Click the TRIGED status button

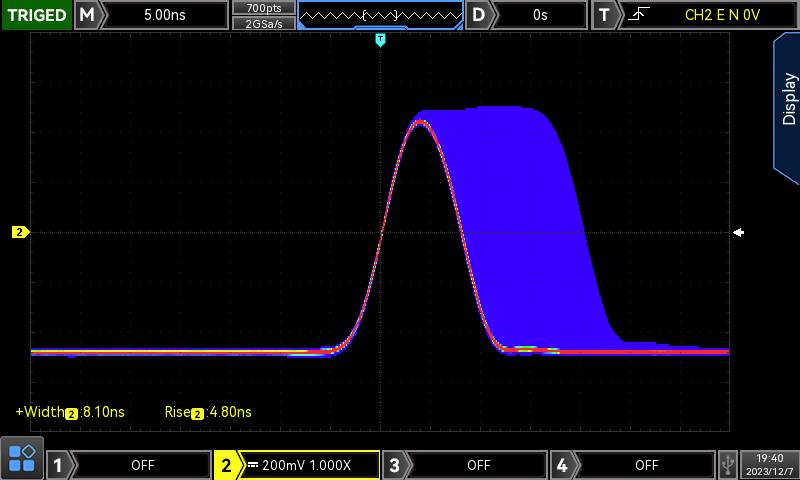tap(36, 15)
